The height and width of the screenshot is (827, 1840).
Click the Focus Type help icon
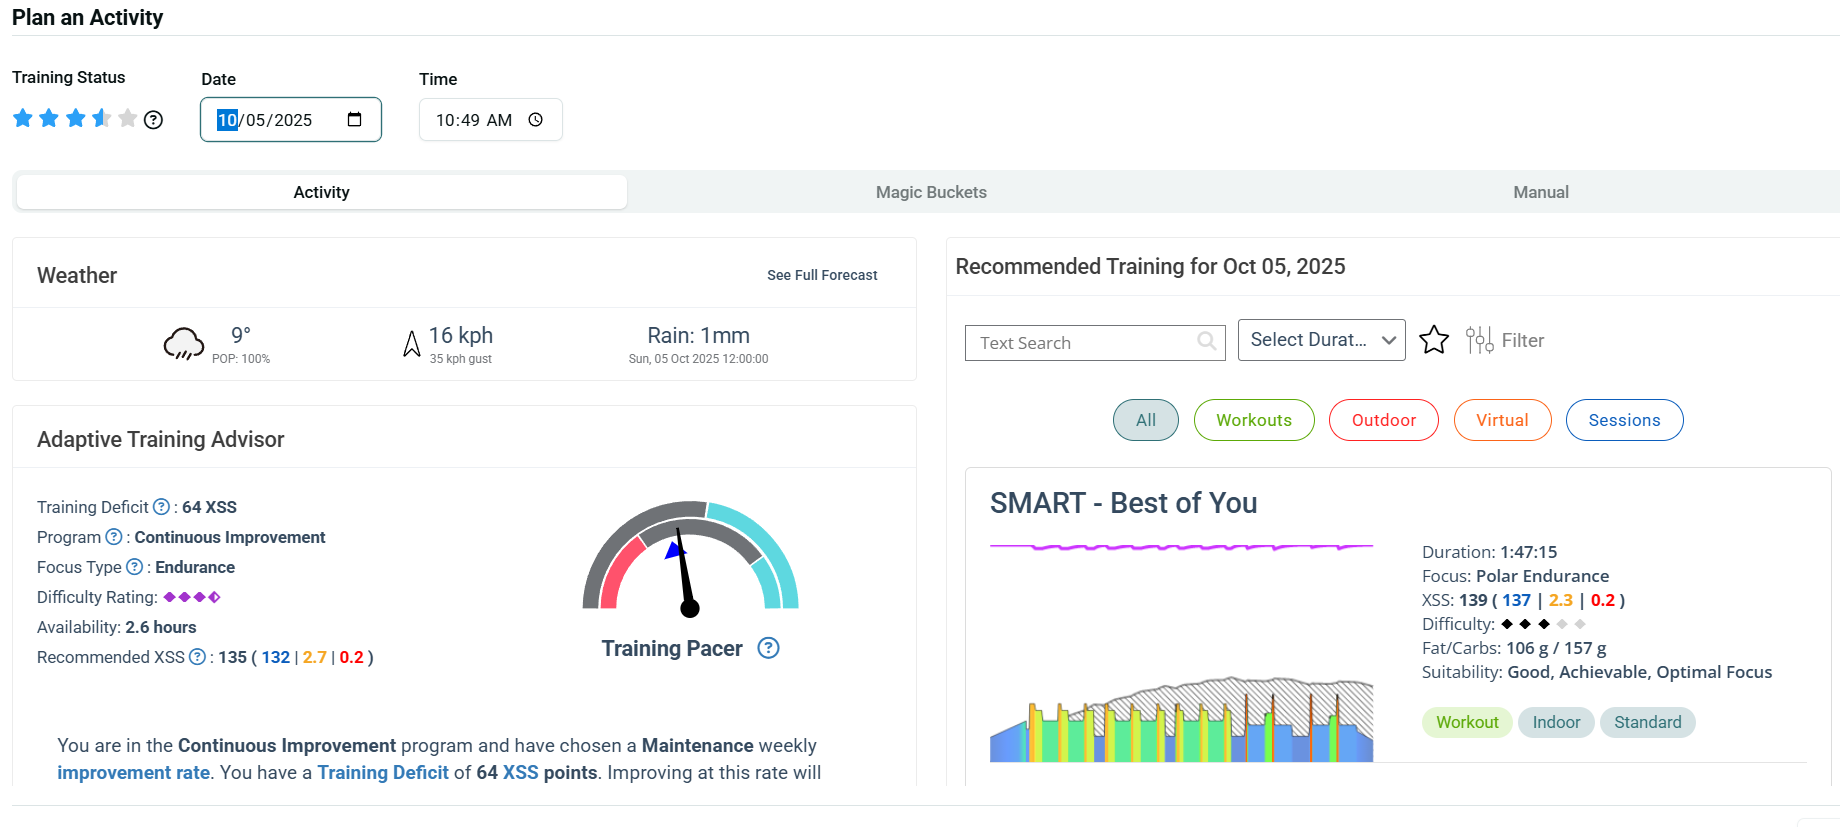coord(134,567)
